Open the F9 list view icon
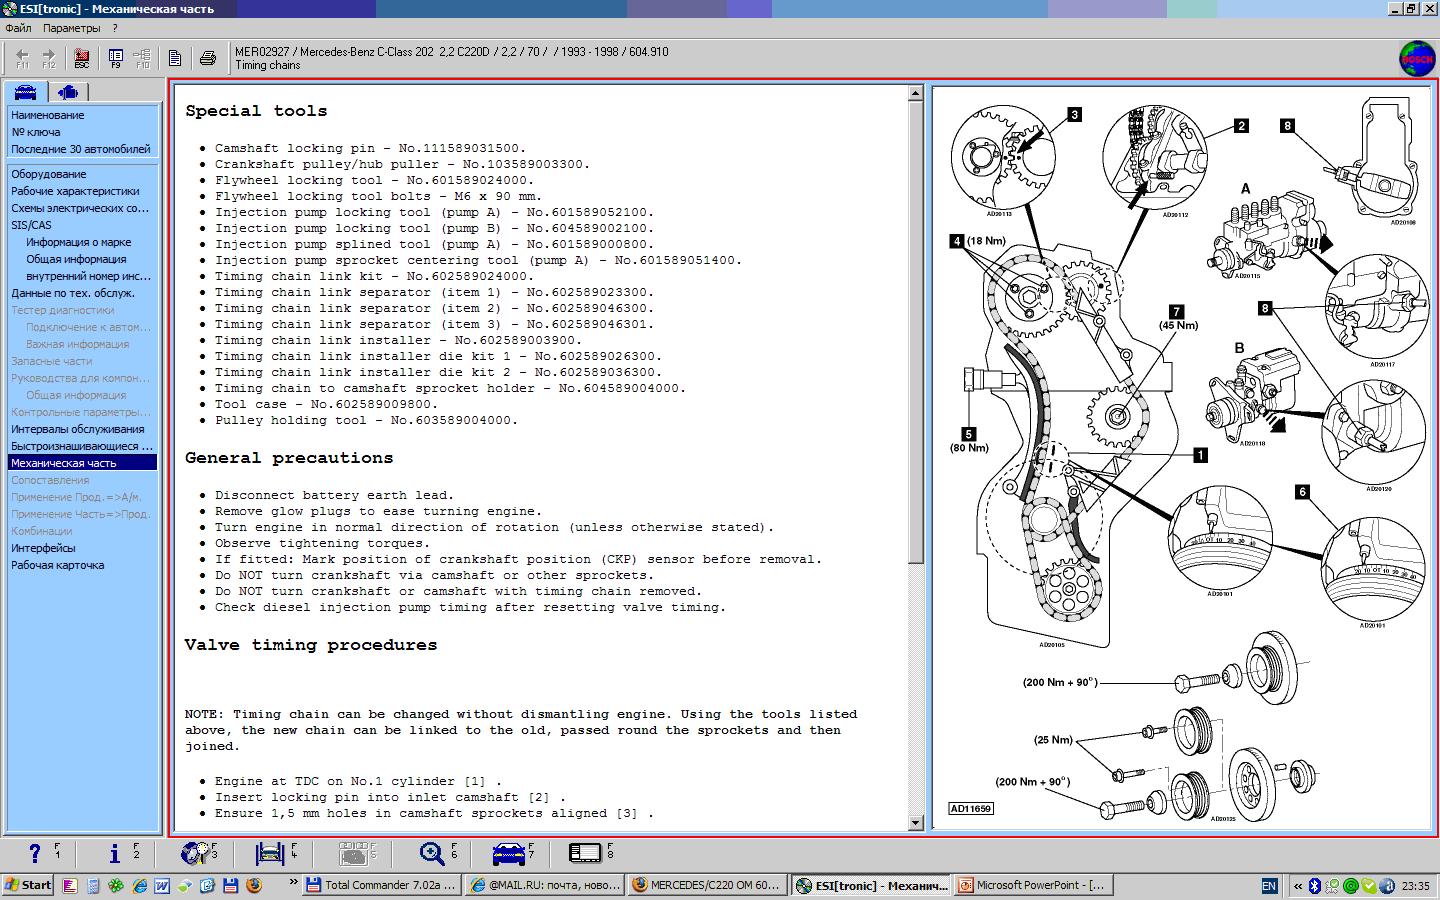The width and height of the screenshot is (1440, 900). (116, 58)
